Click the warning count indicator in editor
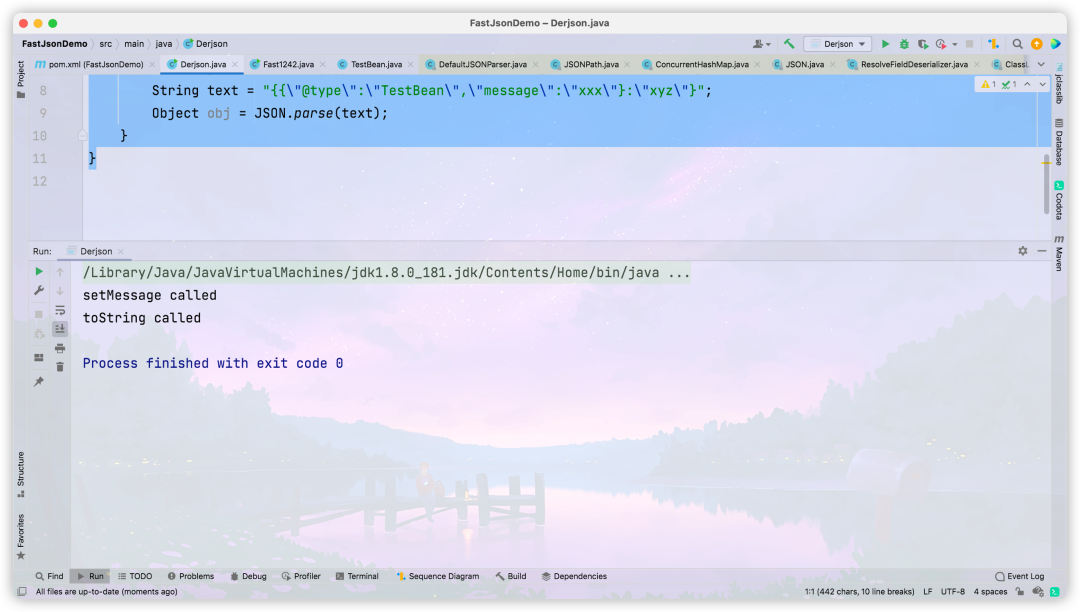1080x612 pixels. (988, 84)
